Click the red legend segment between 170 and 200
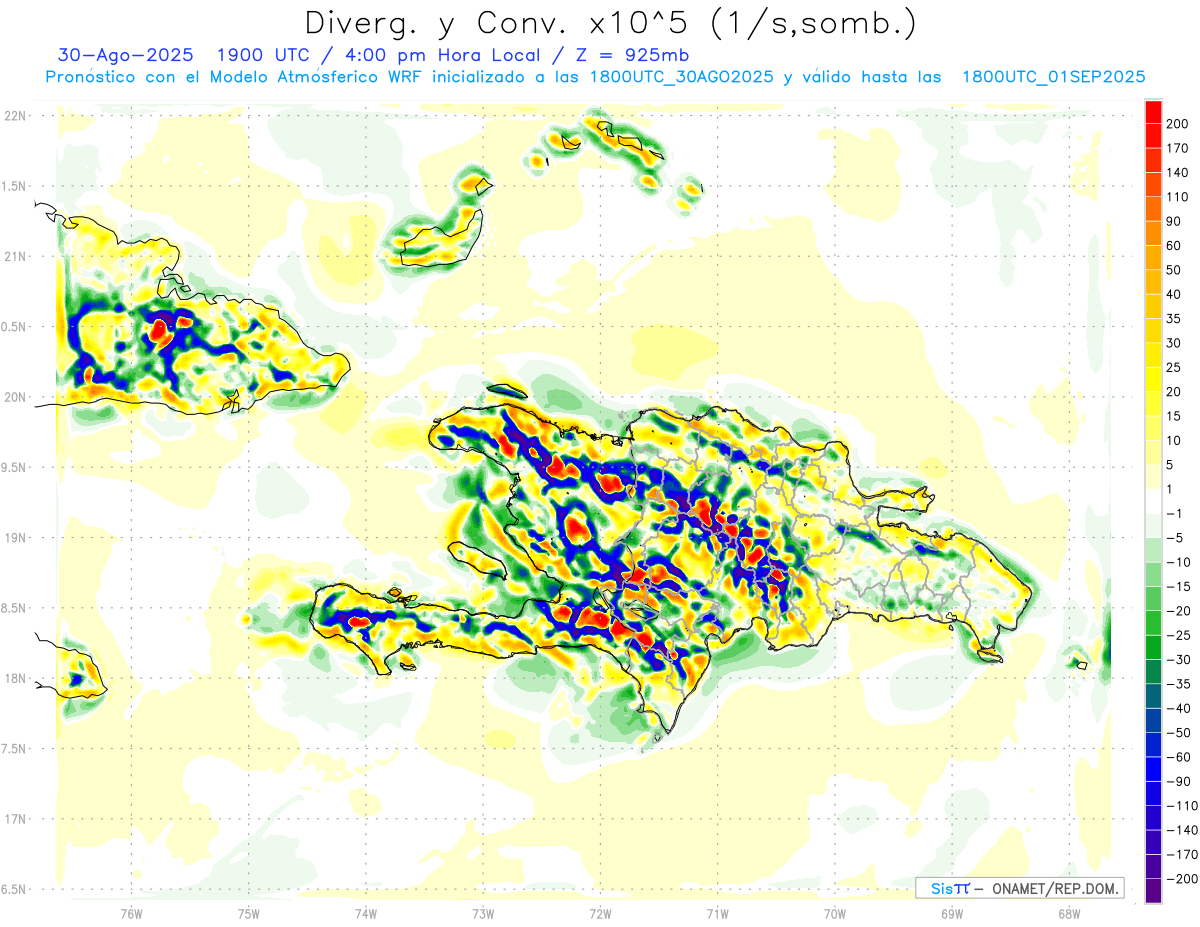 (x=1153, y=136)
